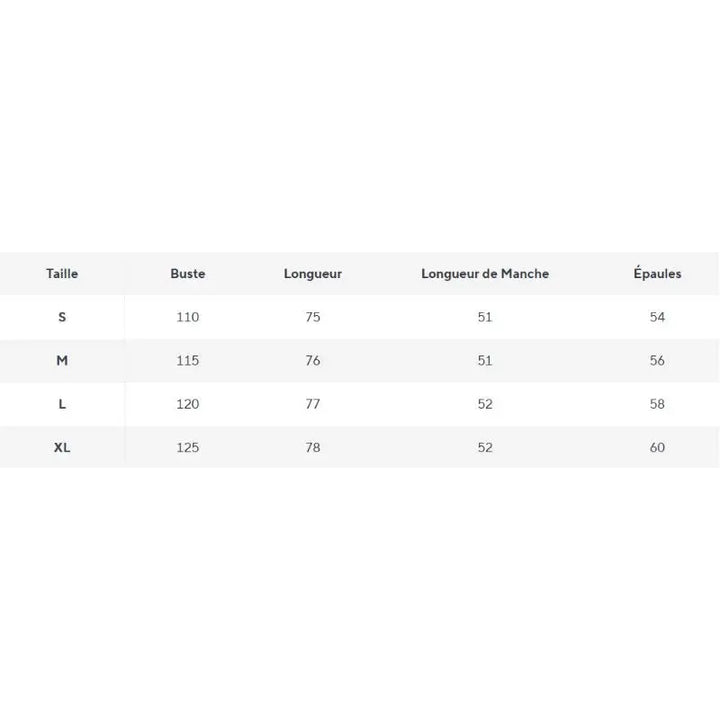Click the S size row label
720x720 pixels.
62,317
